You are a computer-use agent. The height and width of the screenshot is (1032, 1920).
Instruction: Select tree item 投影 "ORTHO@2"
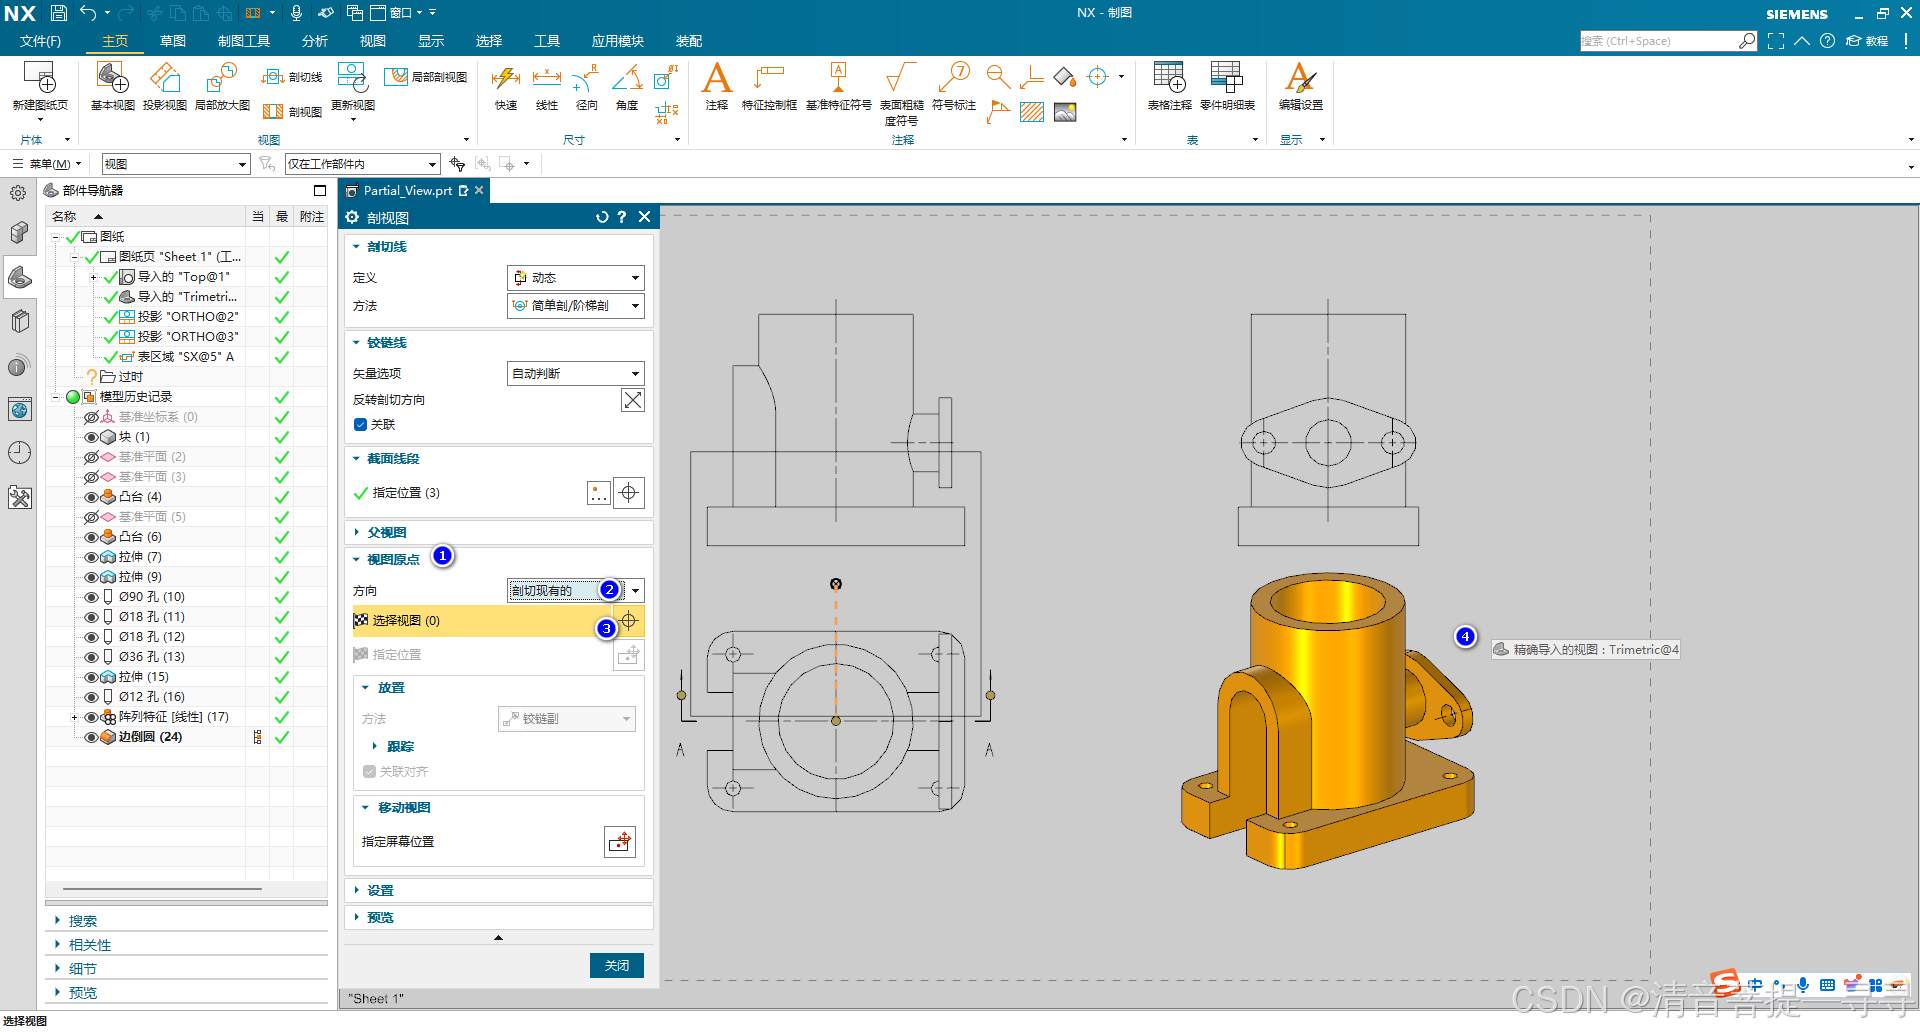188,317
